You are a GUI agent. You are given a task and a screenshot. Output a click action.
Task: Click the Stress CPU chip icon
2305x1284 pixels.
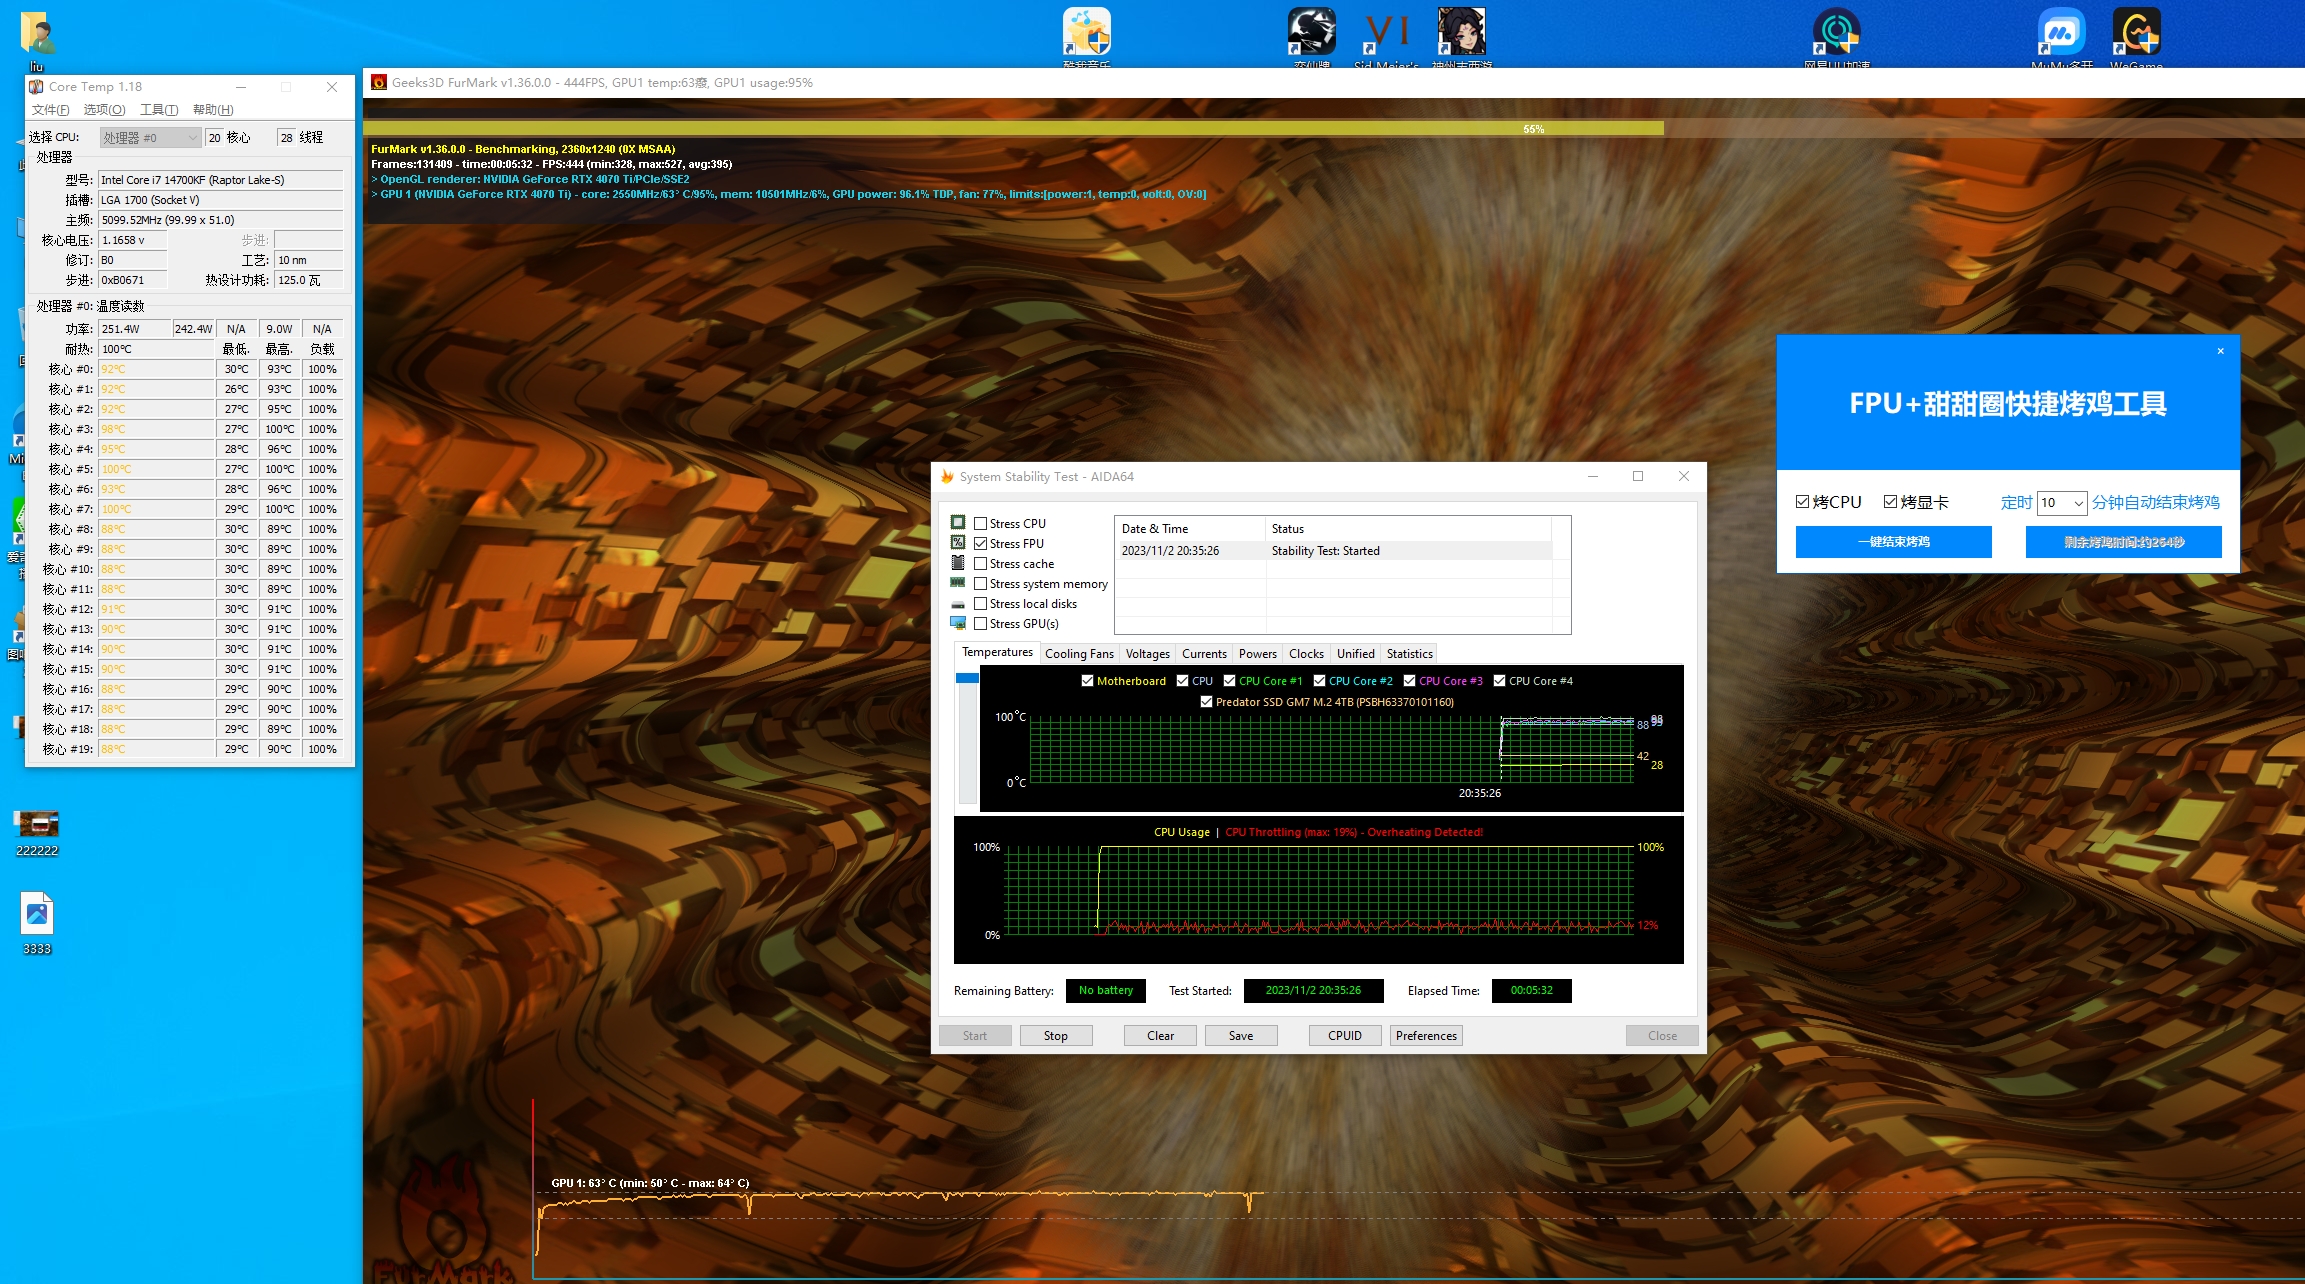pos(958,522)
